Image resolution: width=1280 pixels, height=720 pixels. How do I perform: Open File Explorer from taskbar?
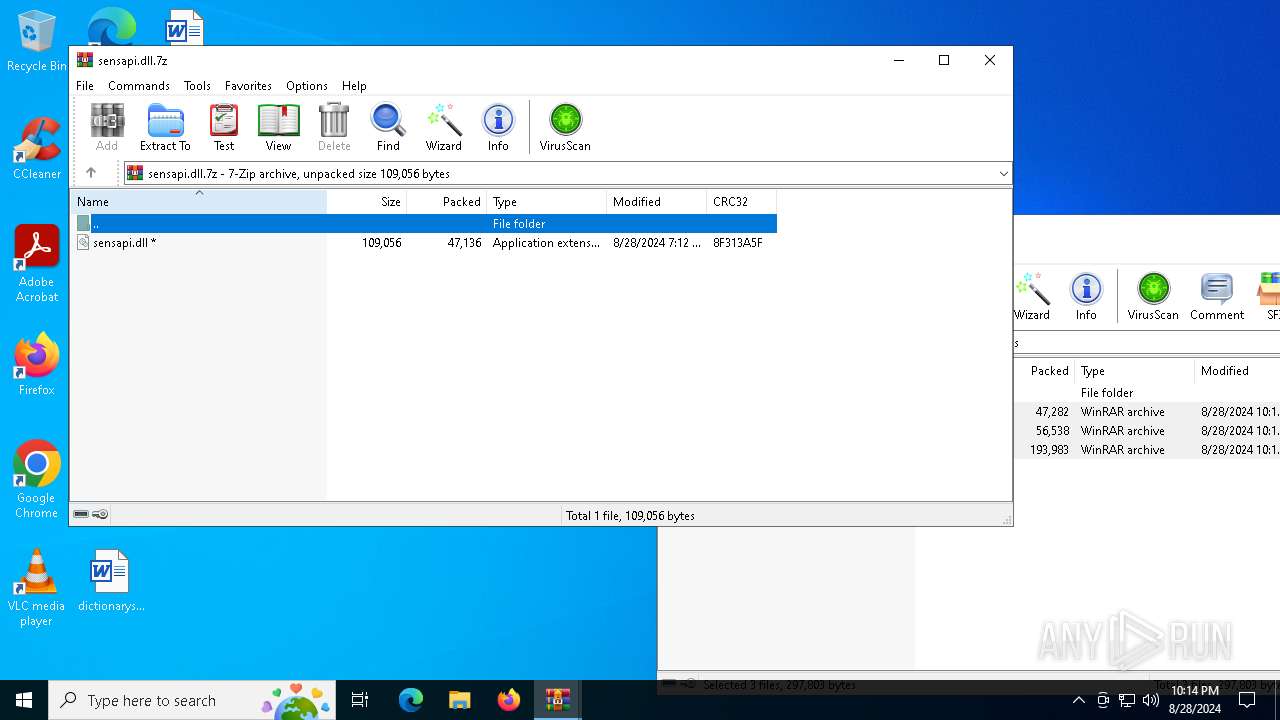click(x=459, y=700)
